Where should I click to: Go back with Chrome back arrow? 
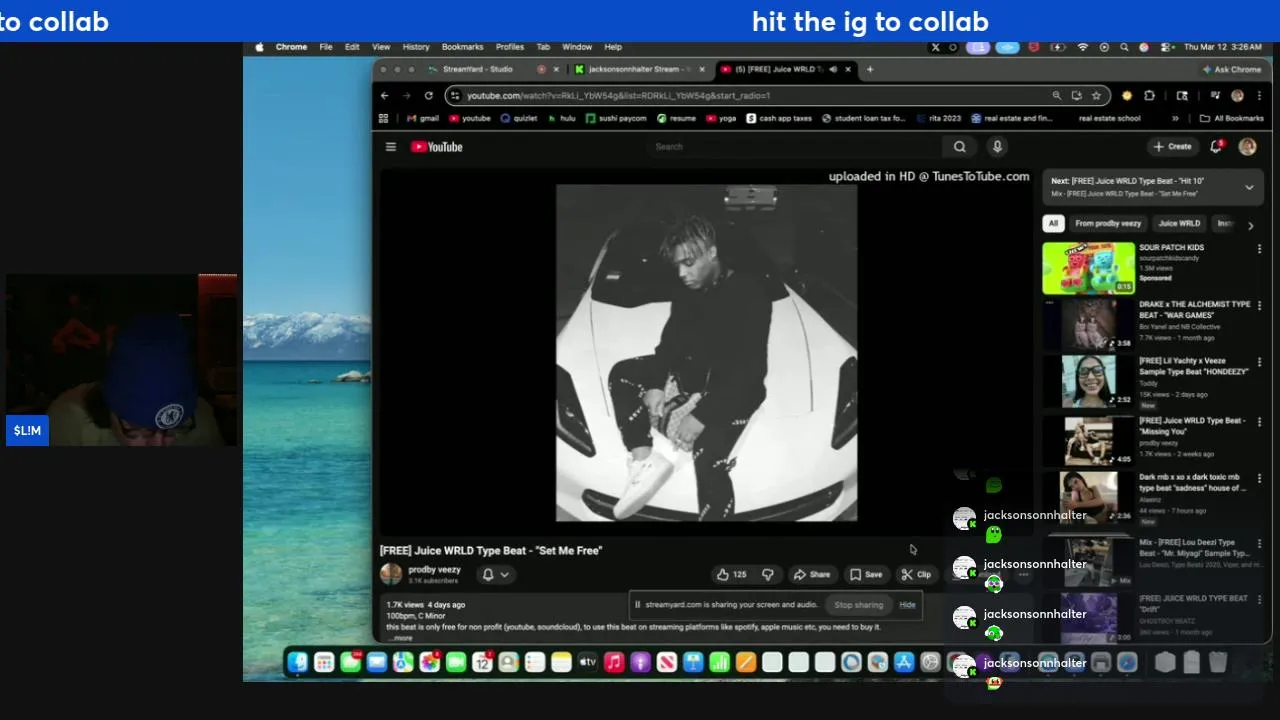(x=385, y=96)
